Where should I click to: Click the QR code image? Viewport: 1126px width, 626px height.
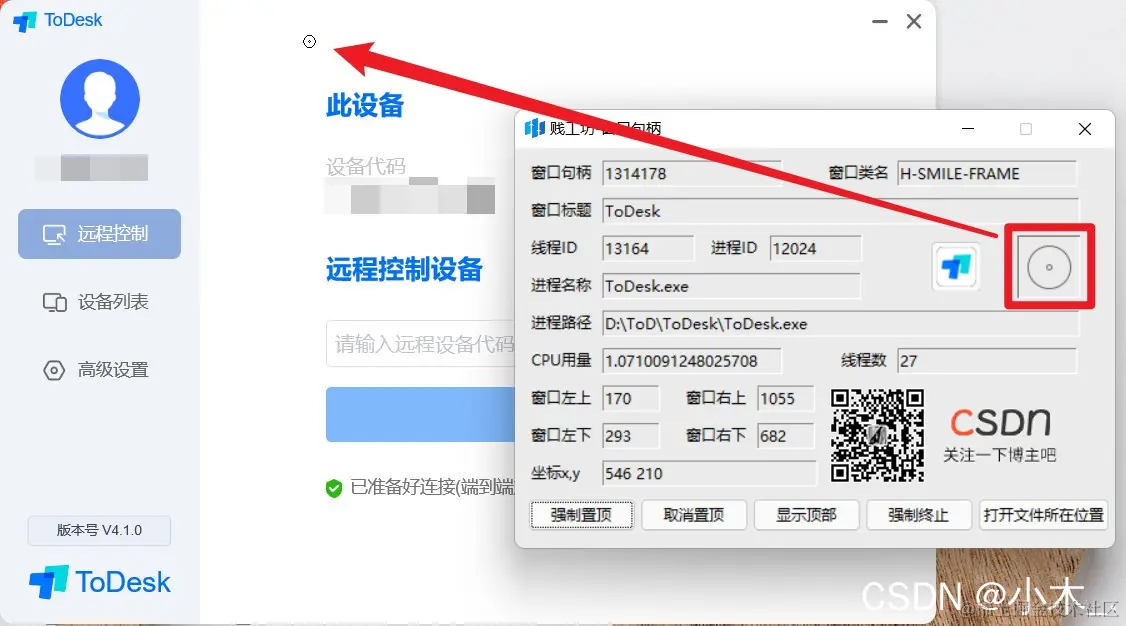click(x=878, y=436)
